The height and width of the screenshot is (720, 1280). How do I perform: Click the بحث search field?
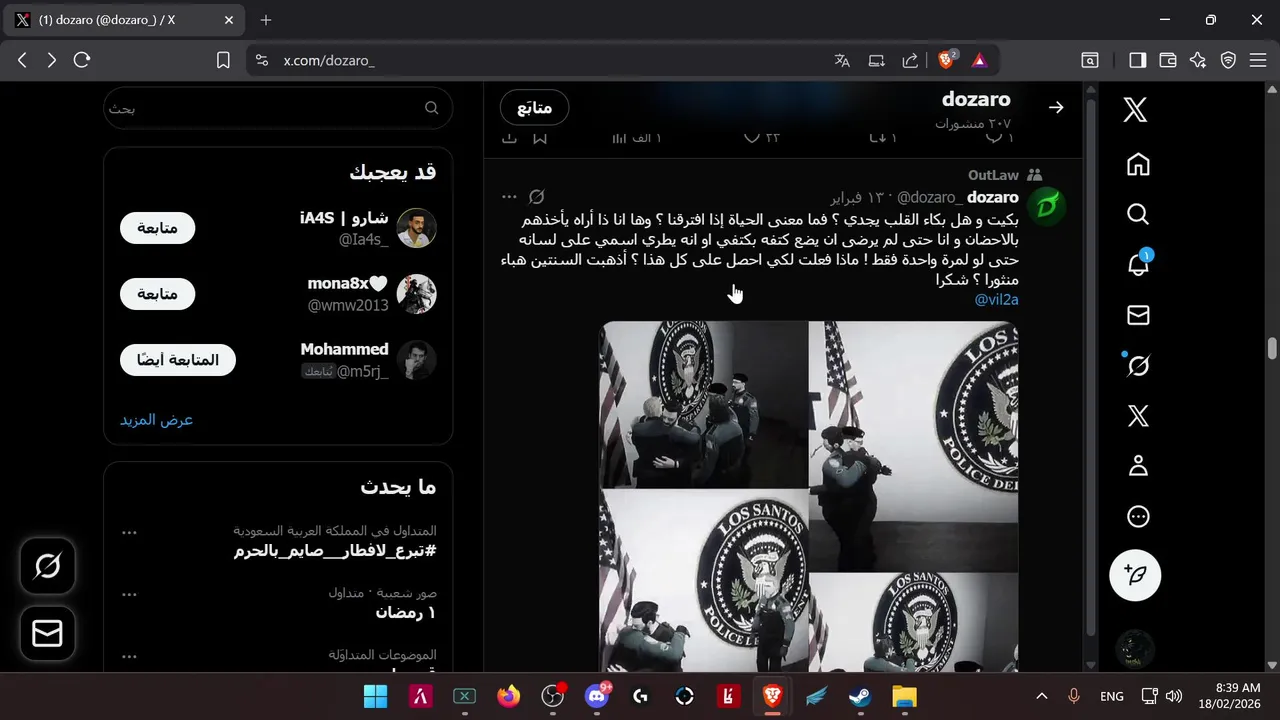pos(278,108)
